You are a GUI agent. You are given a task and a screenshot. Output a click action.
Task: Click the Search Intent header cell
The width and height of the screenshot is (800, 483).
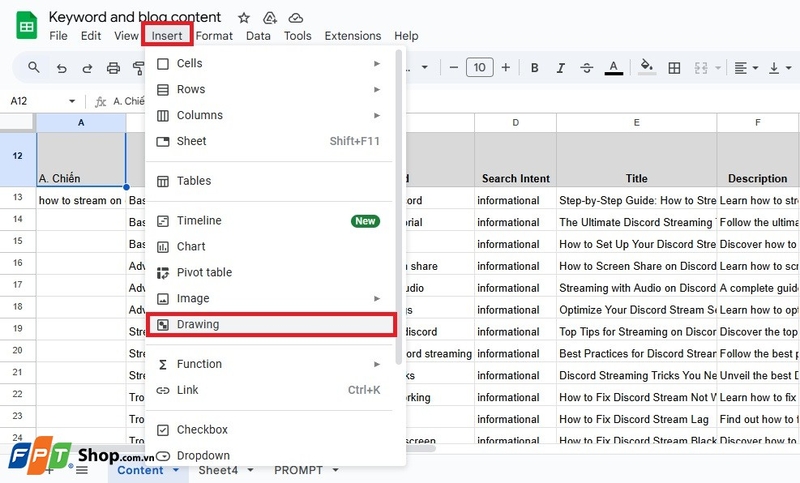pyautogui.click(x=515, y=160)
